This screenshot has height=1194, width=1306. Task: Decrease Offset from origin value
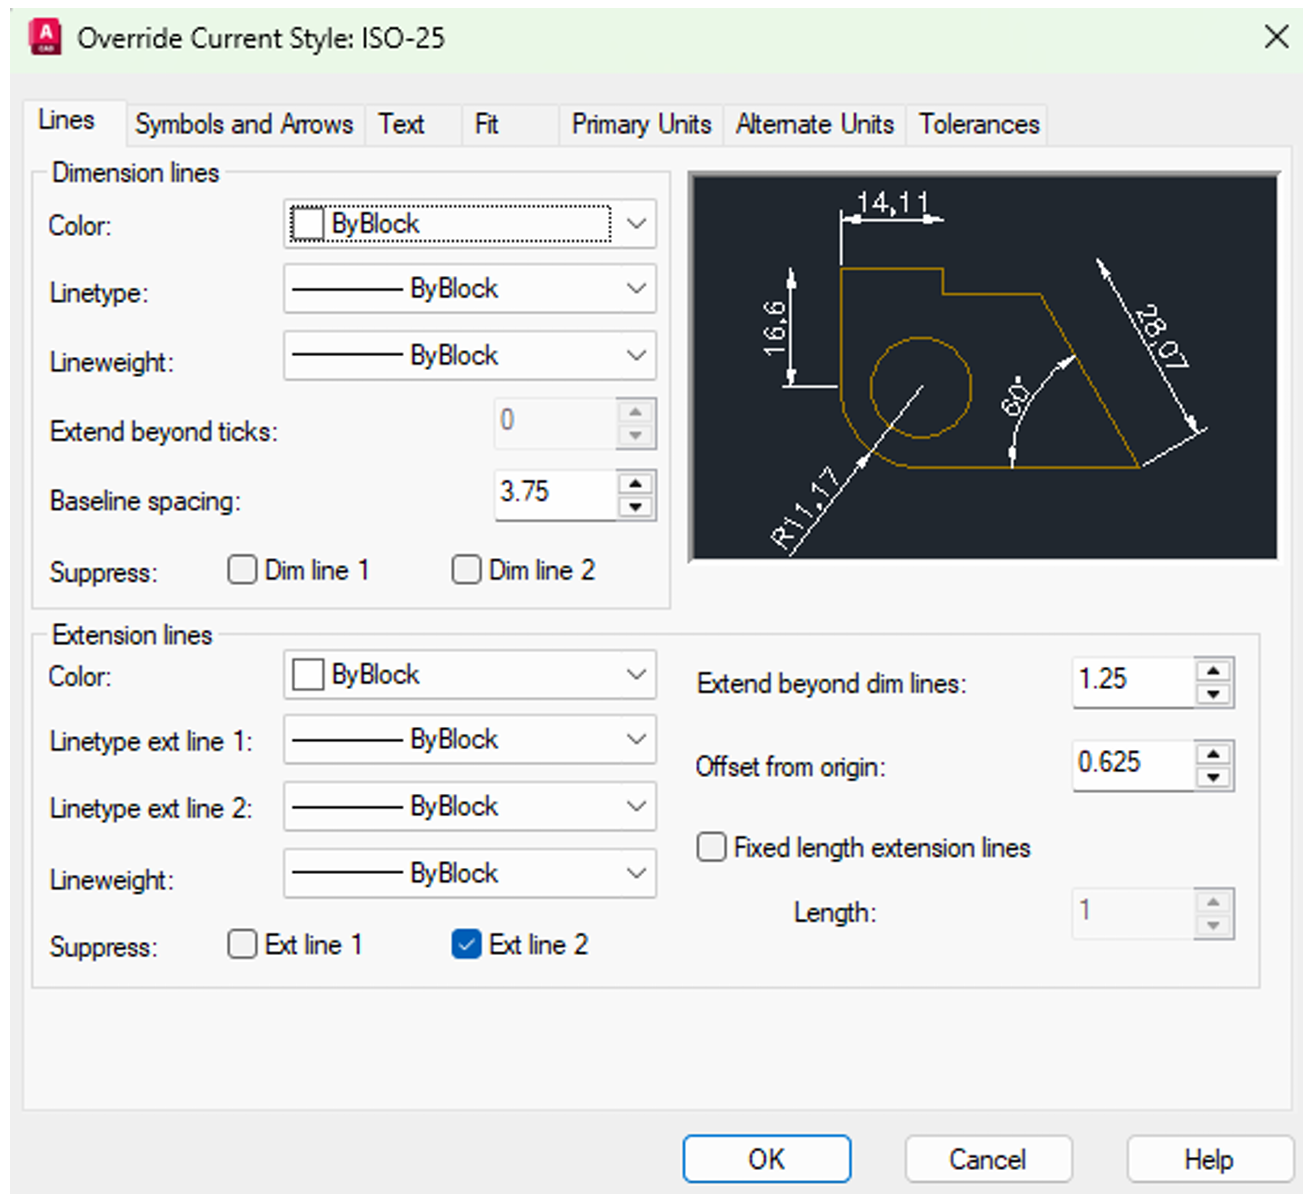[x=1213, y=778]
